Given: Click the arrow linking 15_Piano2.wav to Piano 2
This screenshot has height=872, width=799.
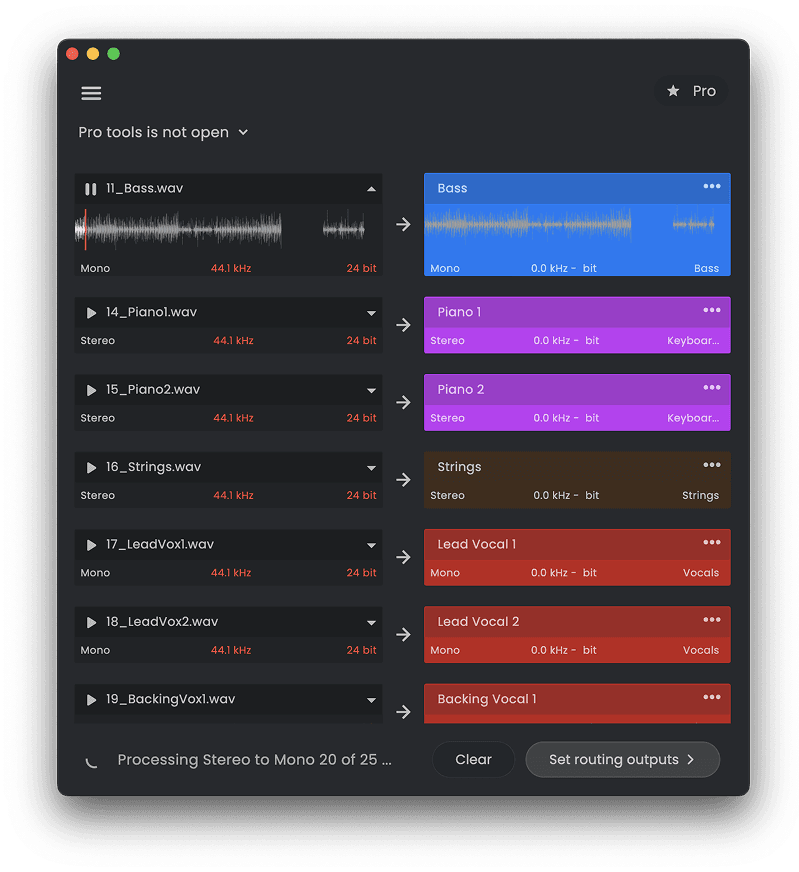Looking at the screenshot, I should click(403, 402).
